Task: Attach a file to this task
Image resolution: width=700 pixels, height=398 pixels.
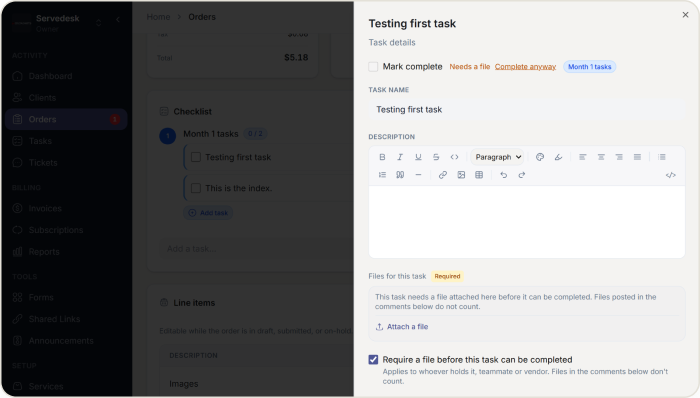Action: 402,327
